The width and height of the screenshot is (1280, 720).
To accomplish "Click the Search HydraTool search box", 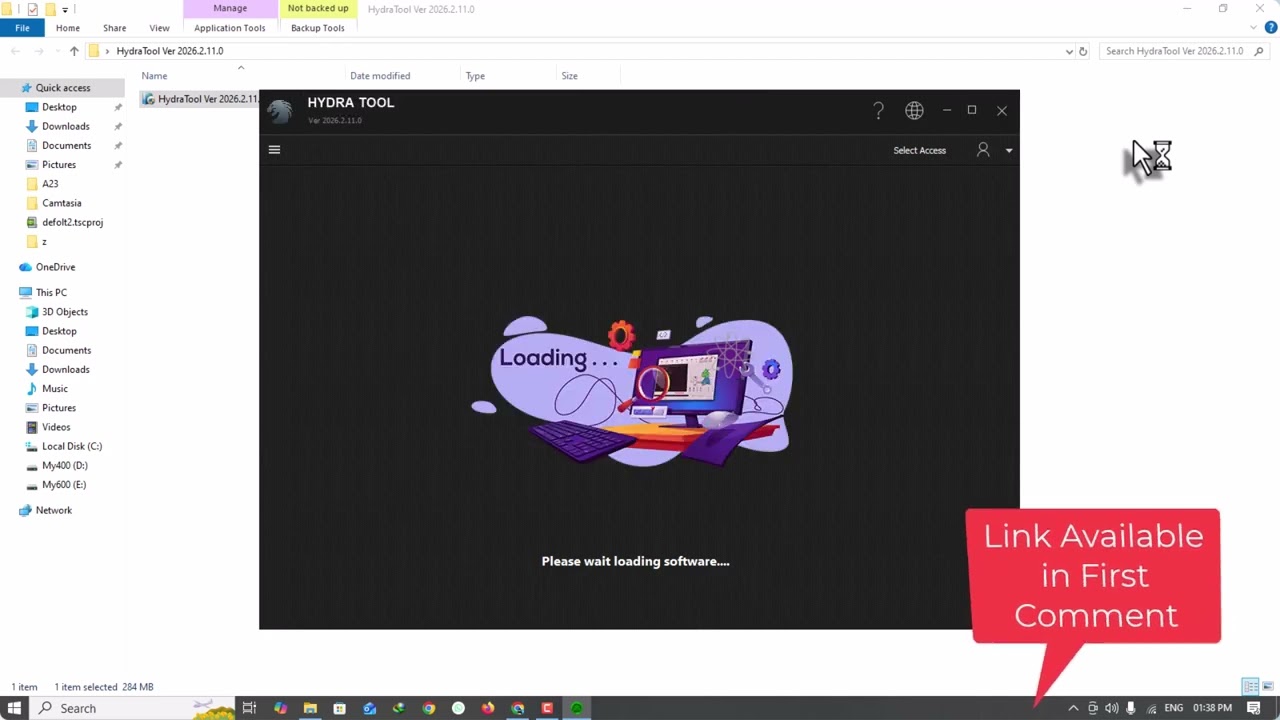I will tap(1175, 51).
